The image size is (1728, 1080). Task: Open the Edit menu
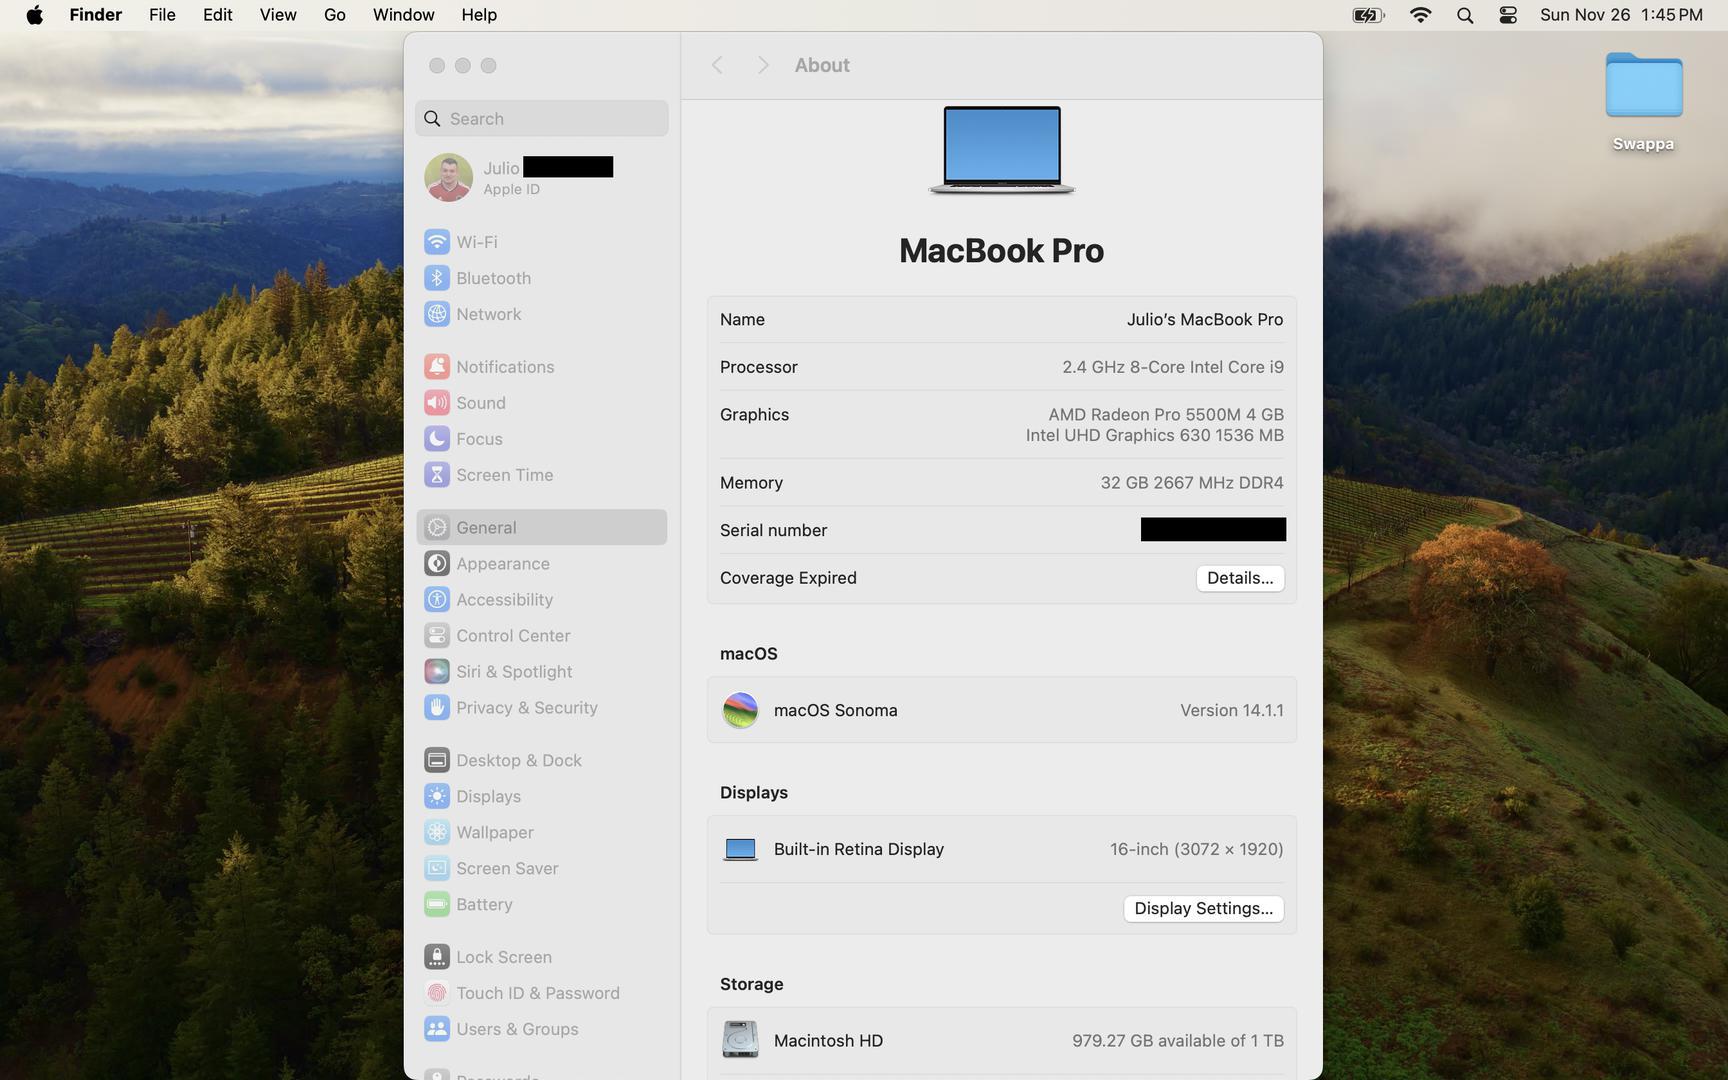pos(218,15)
